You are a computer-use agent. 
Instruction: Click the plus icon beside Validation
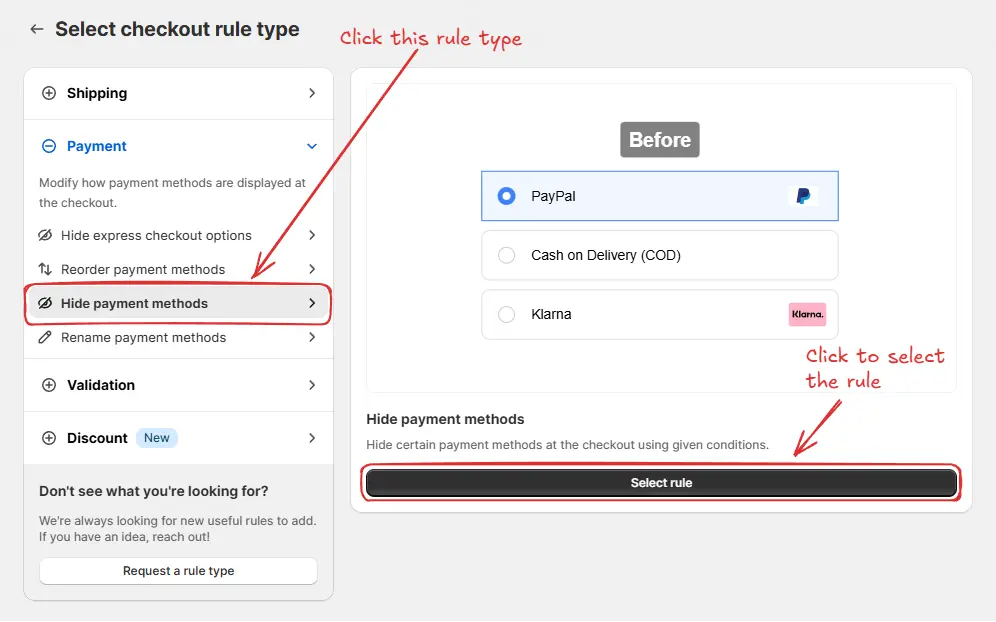click(47, 385)
